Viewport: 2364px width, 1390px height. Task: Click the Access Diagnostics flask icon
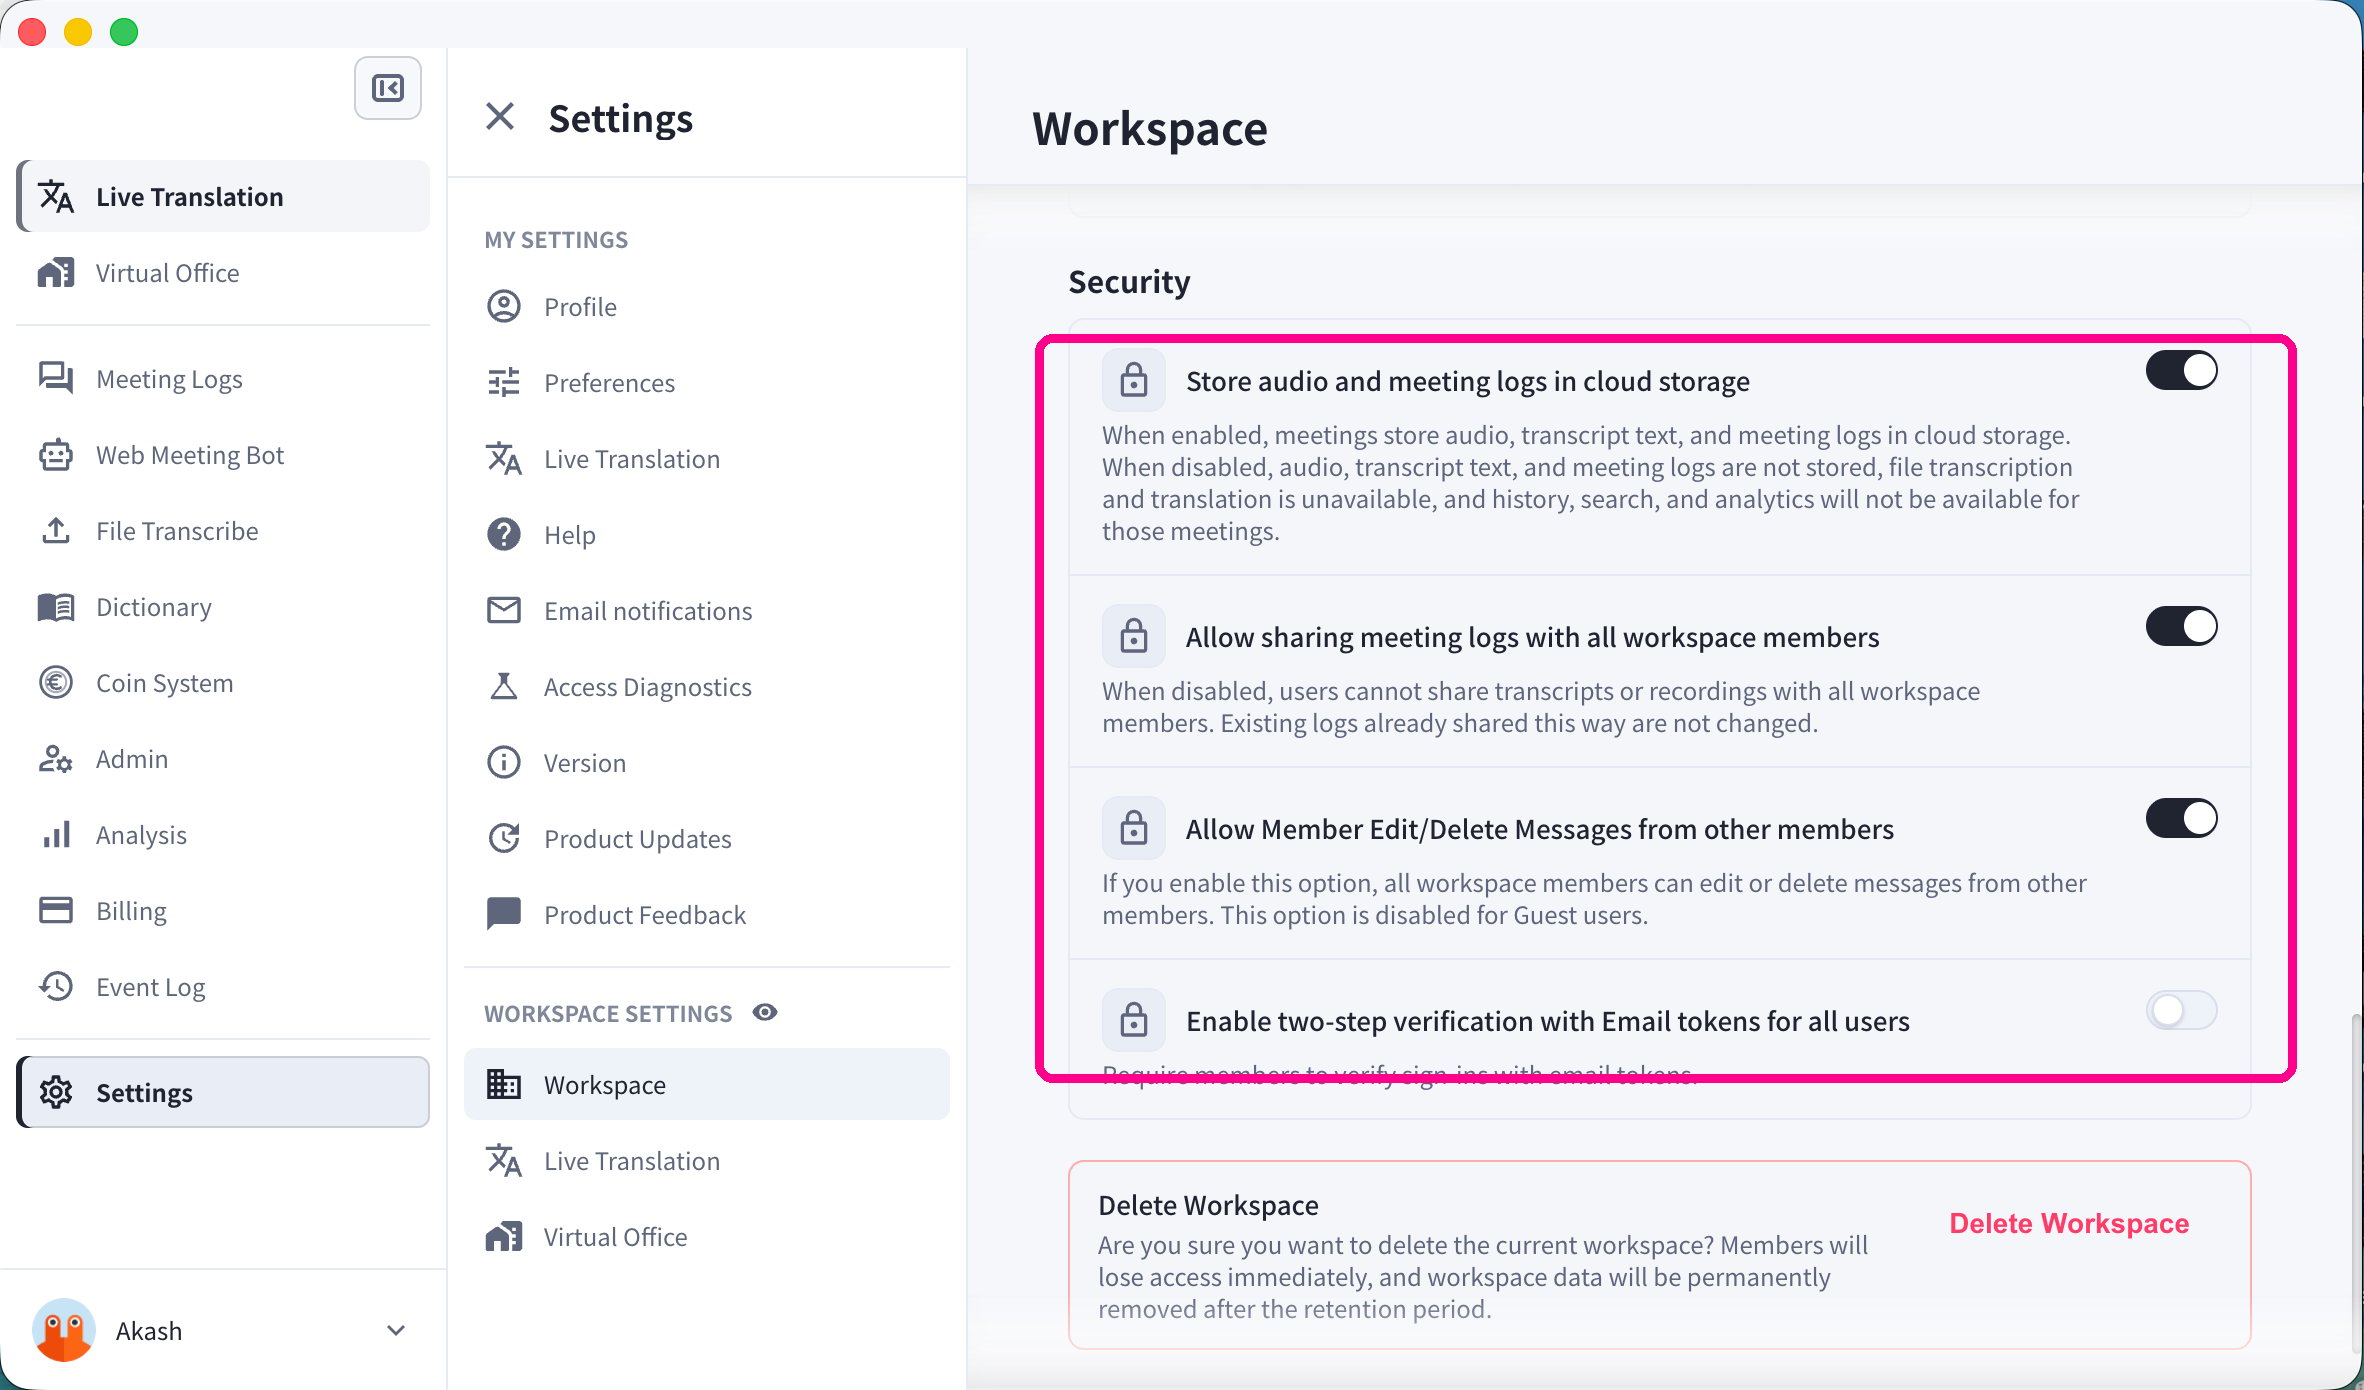(x=504, y=687)
